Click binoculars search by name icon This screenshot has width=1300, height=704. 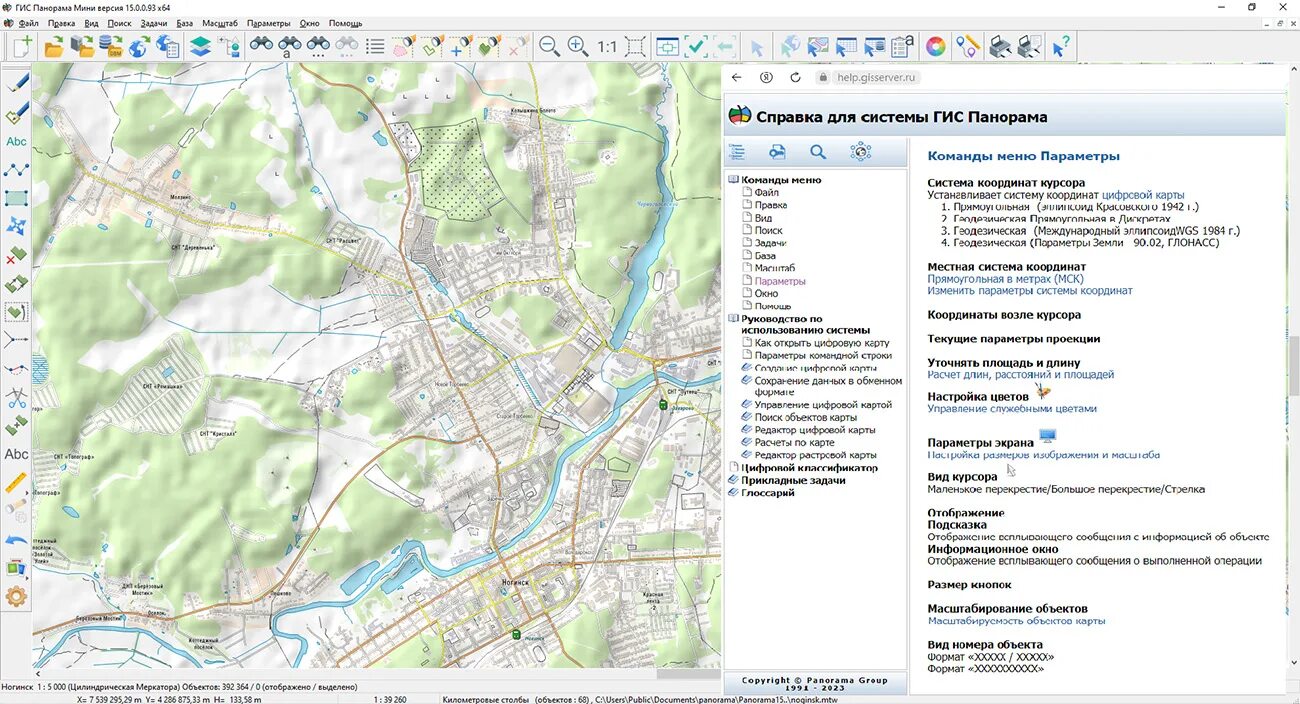point(290,46)
